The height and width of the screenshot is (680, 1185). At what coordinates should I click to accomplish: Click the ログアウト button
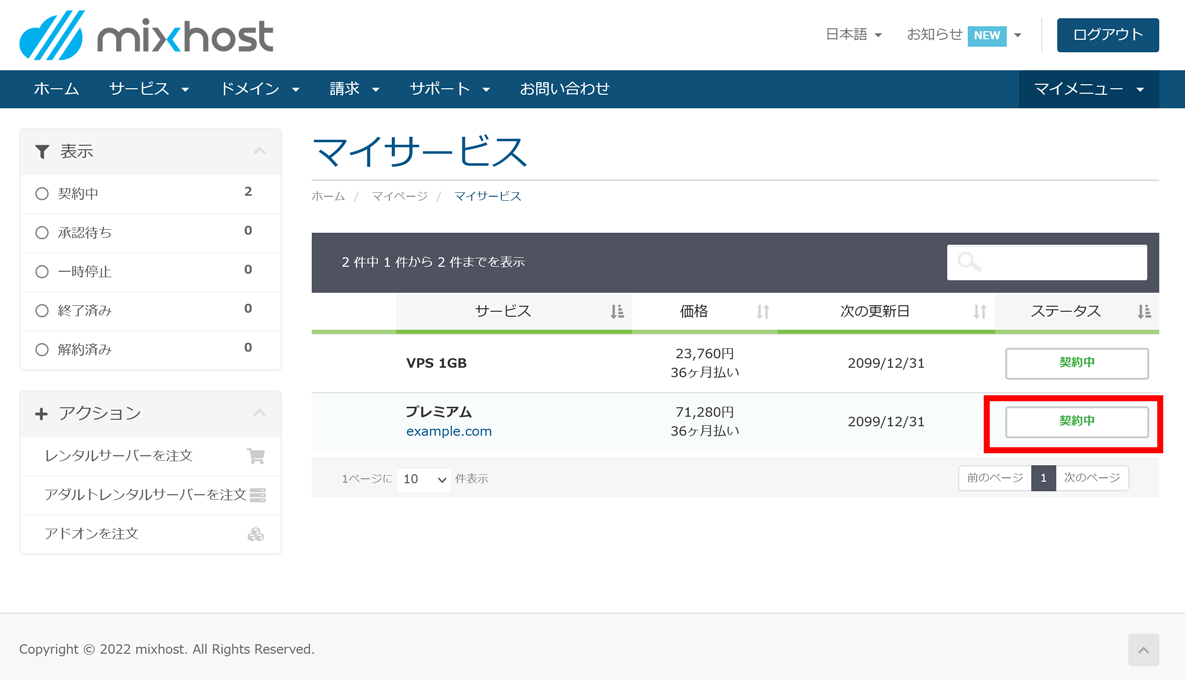click(1108, 35)
